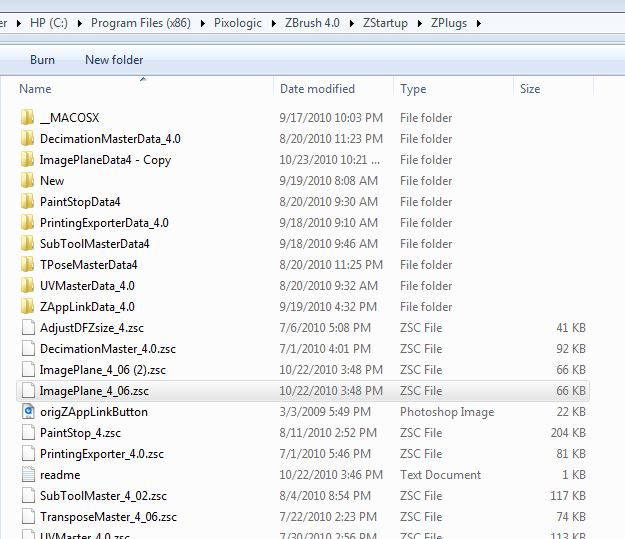Select the ImagePlane_4_06.zsc file icon
The width and height of the screenshot is (625, 539).
(x=28, y=391)
